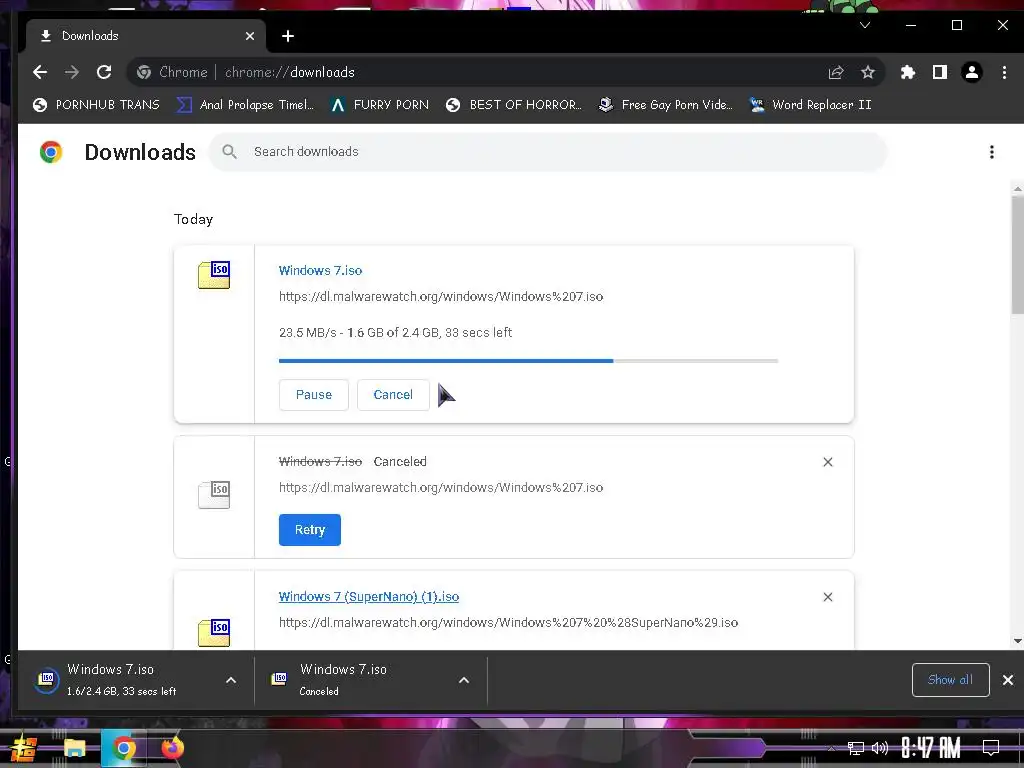1024x768 pixels.
Task: Open the tab search chevron
Action: (x=865, y=25)
